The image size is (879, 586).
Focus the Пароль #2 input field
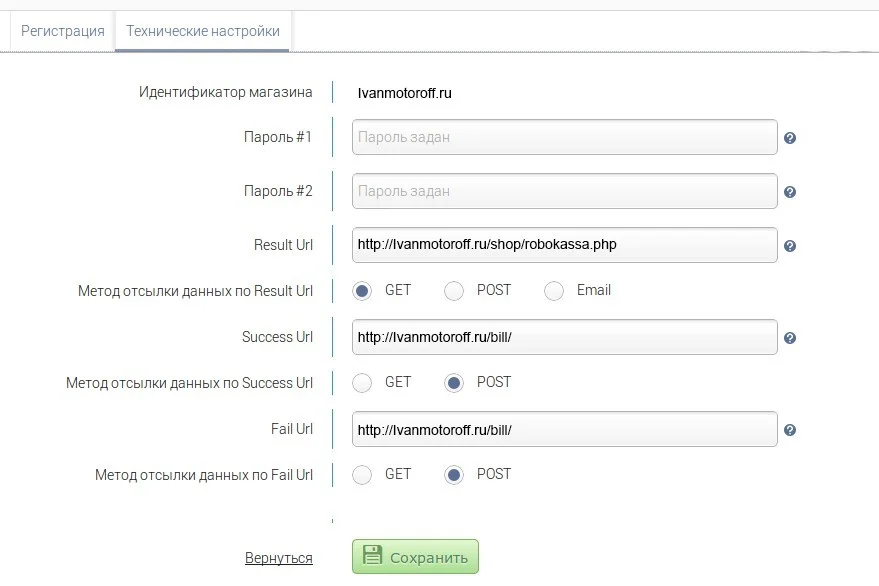point(564,191)
